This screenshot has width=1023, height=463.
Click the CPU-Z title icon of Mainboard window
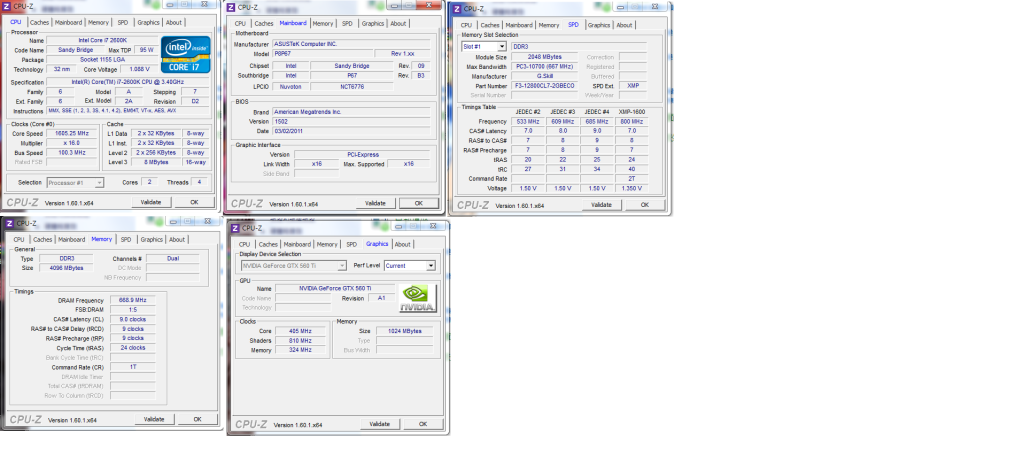click(x=231, y=7)
